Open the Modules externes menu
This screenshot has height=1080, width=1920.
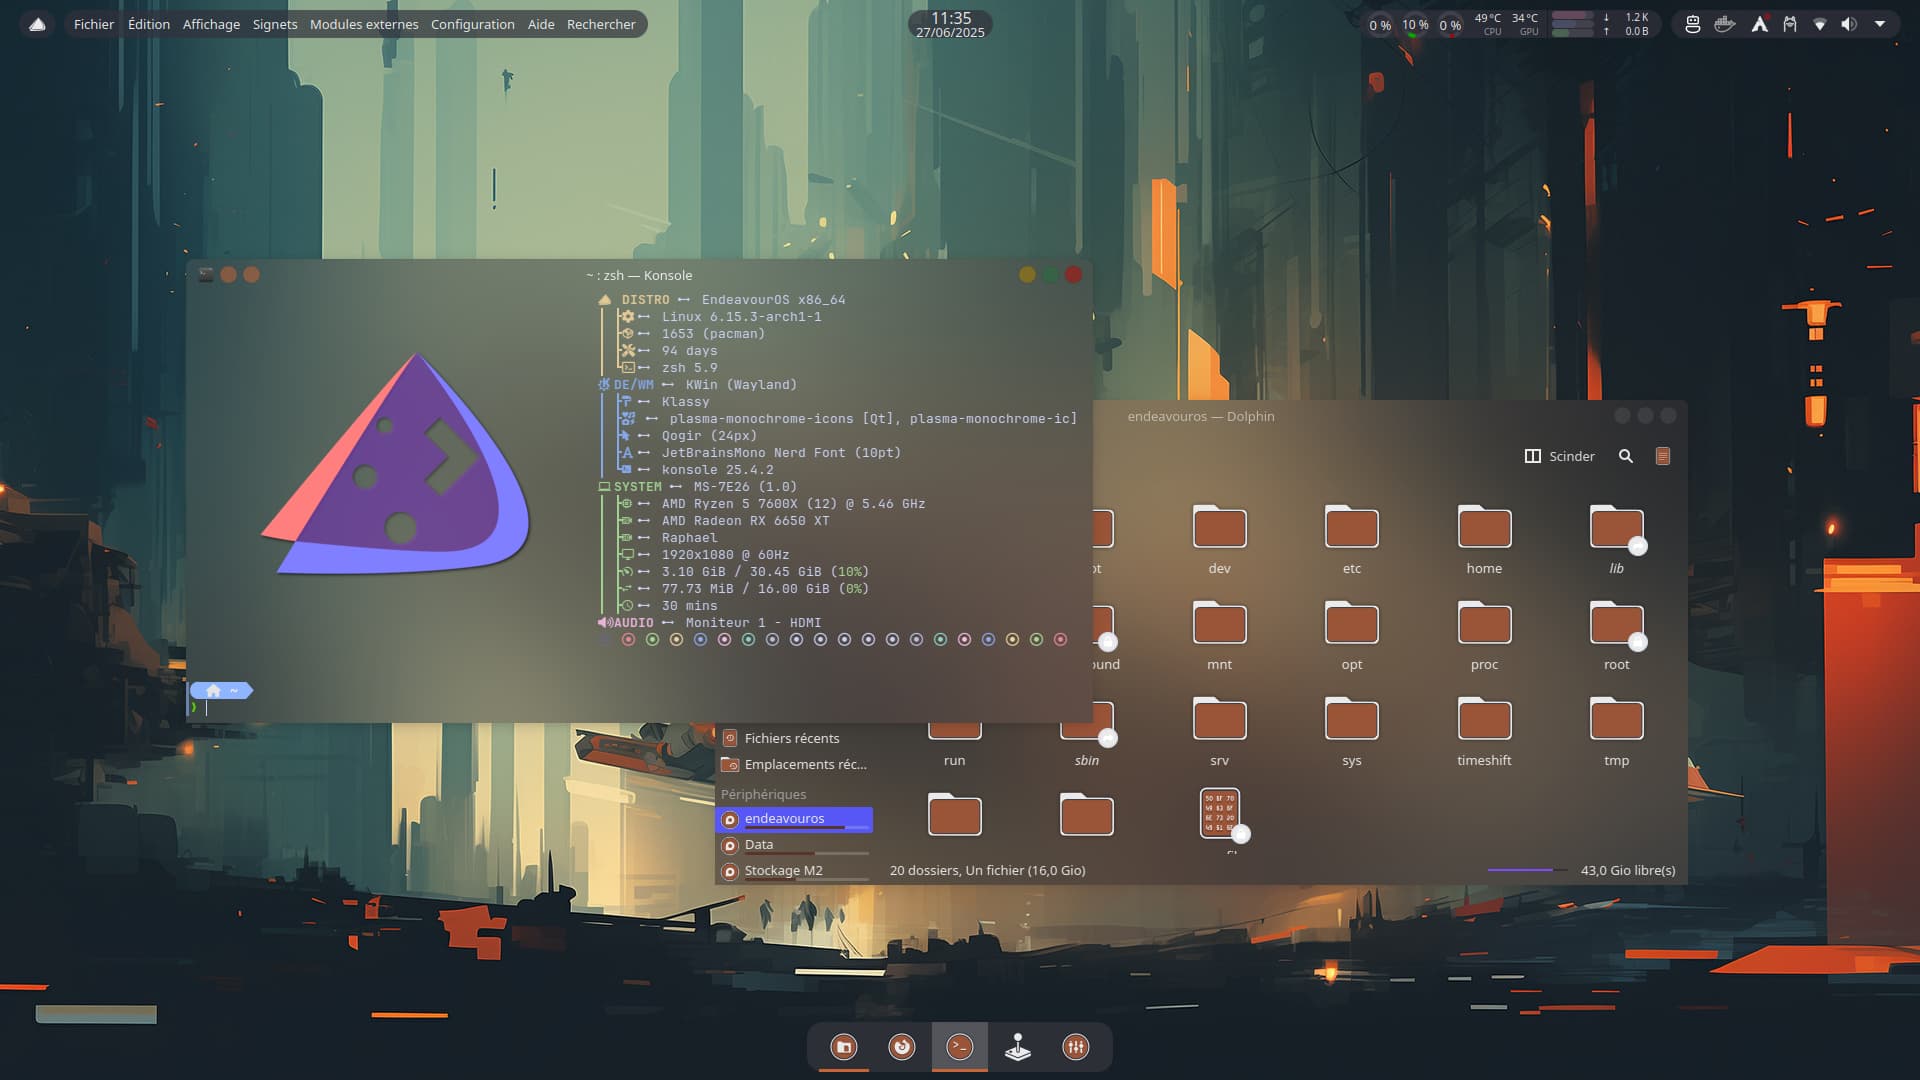(364, 24)
